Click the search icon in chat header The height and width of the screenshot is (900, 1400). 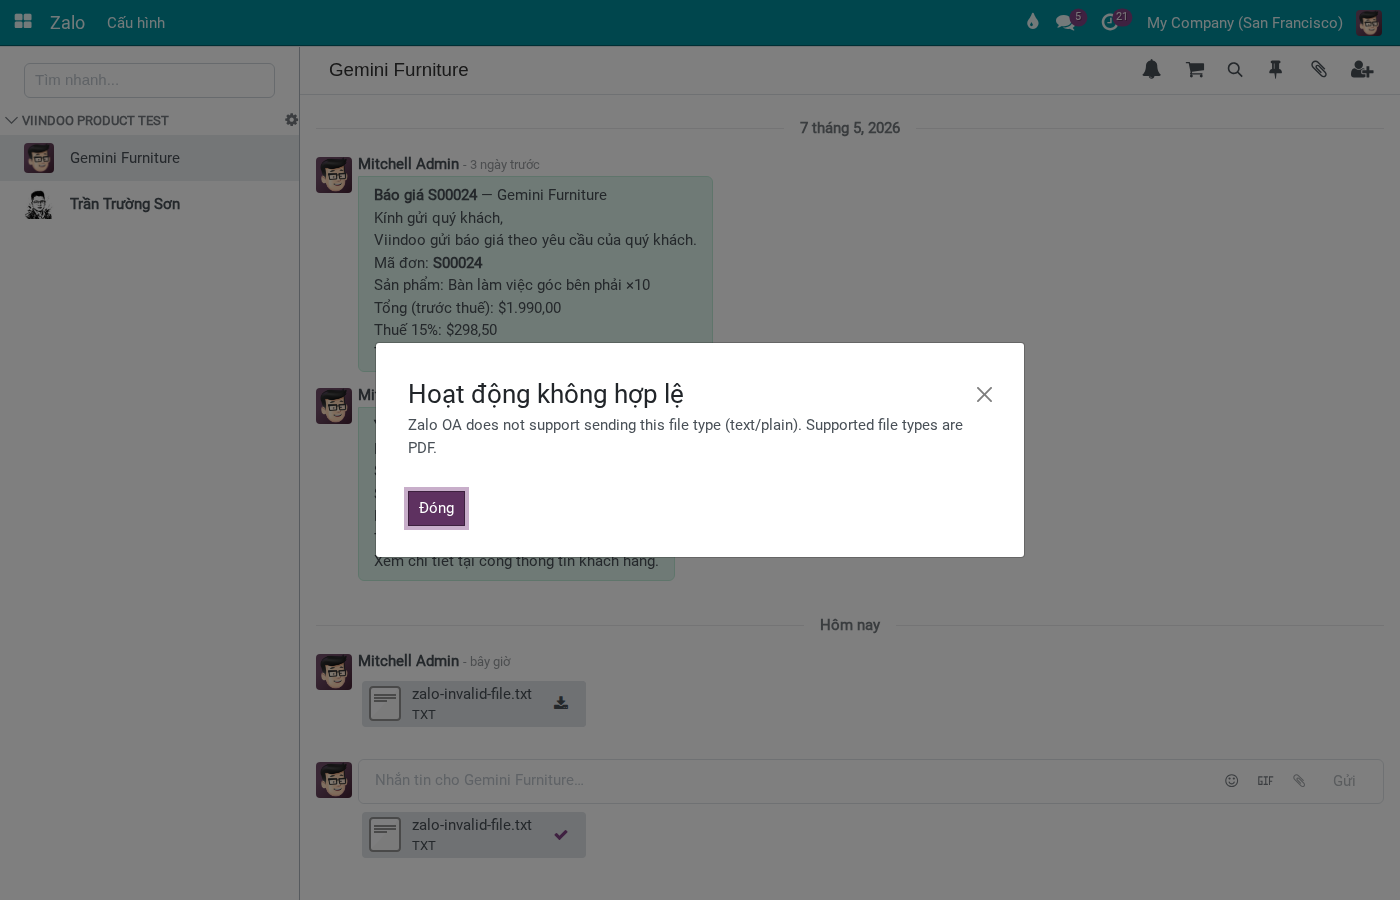1235,70
